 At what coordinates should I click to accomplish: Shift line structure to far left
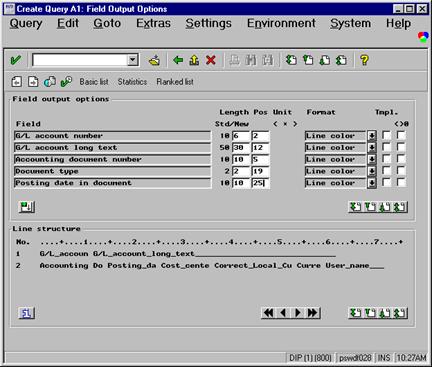coord(268,313)
